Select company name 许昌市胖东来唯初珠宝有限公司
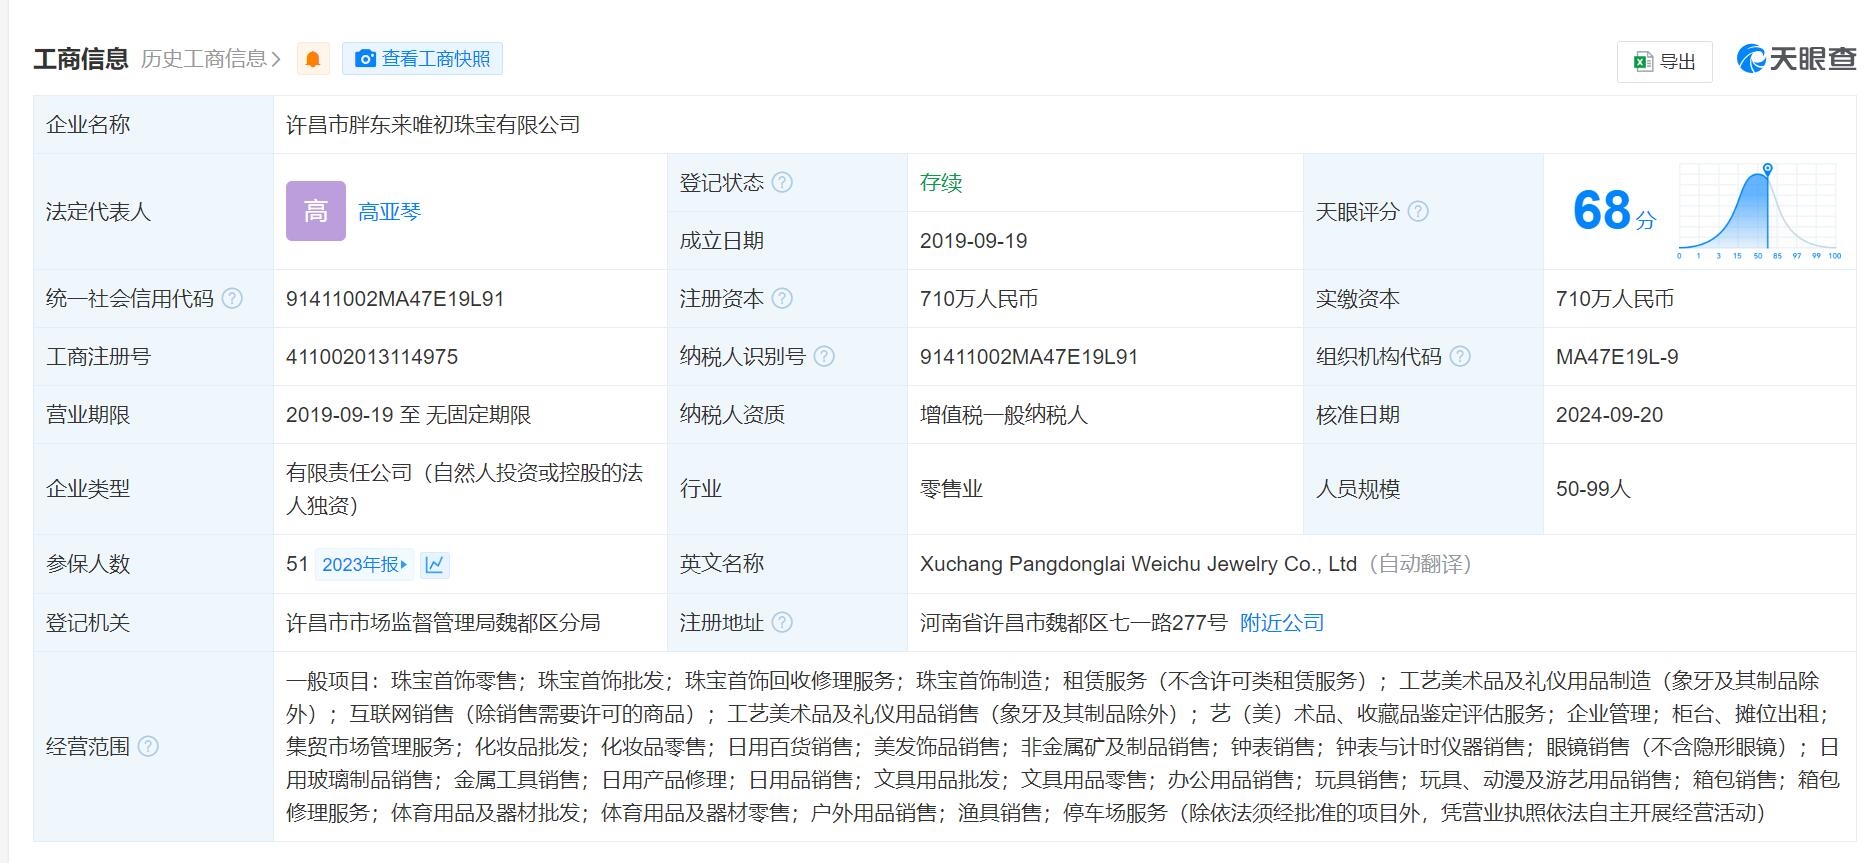 click(433, 125)
